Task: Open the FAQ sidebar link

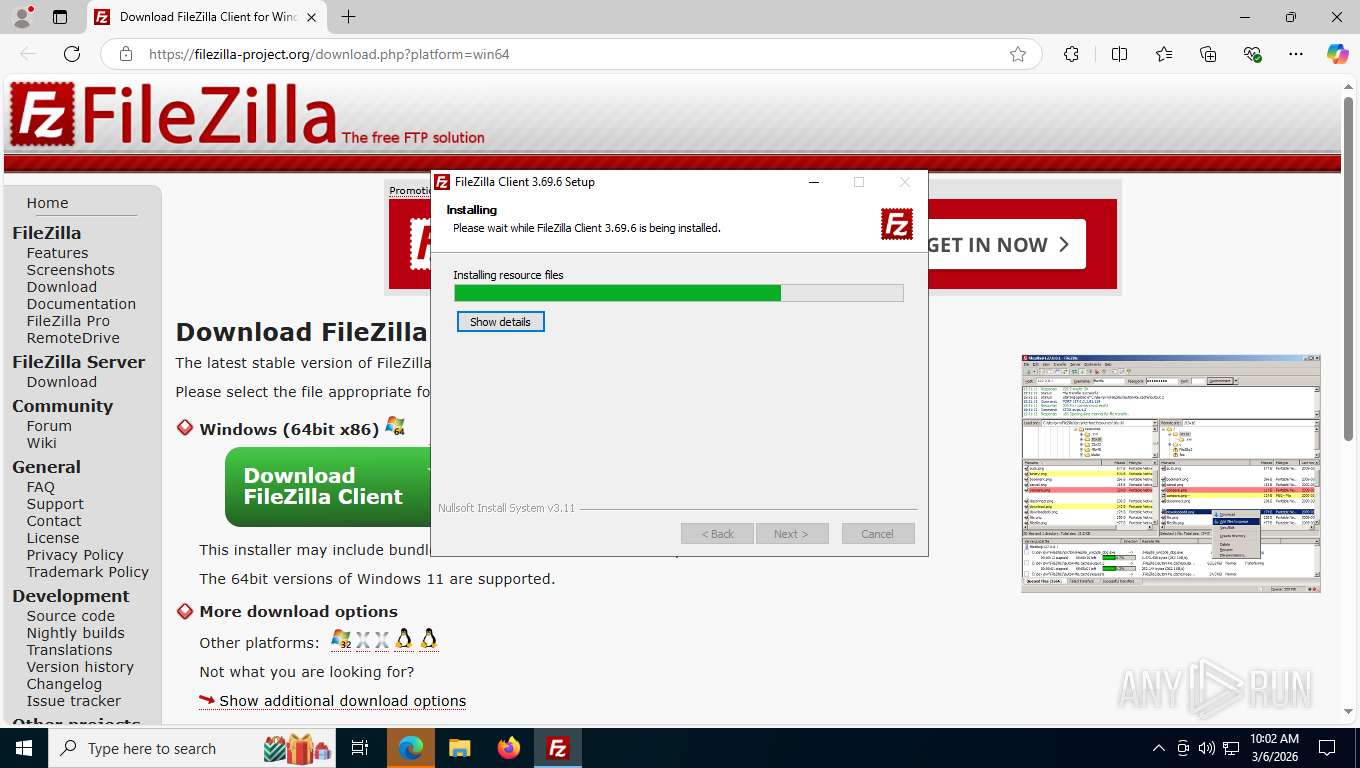Action: click(x=41, y=487)
